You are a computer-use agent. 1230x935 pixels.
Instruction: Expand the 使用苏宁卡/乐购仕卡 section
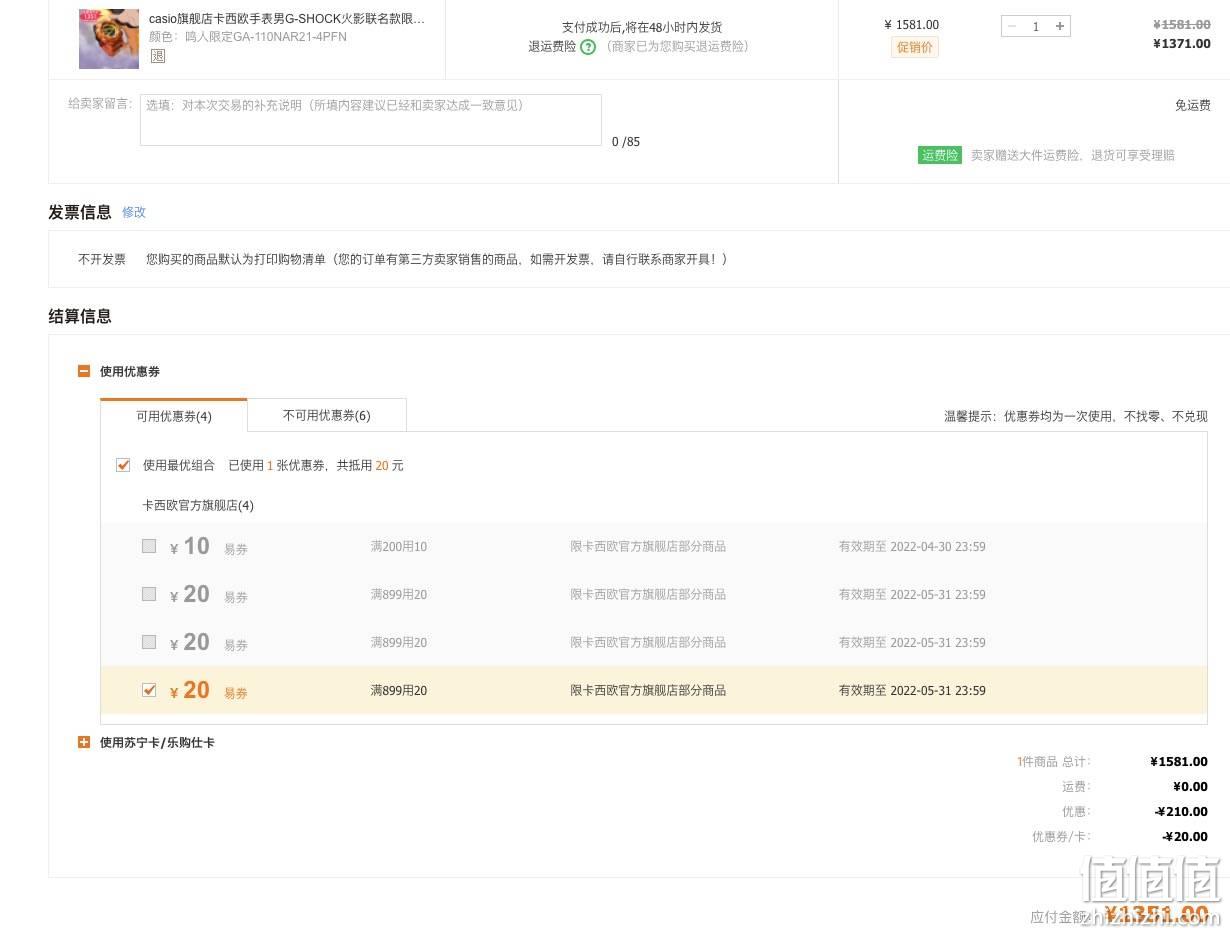tap(84, 742)
